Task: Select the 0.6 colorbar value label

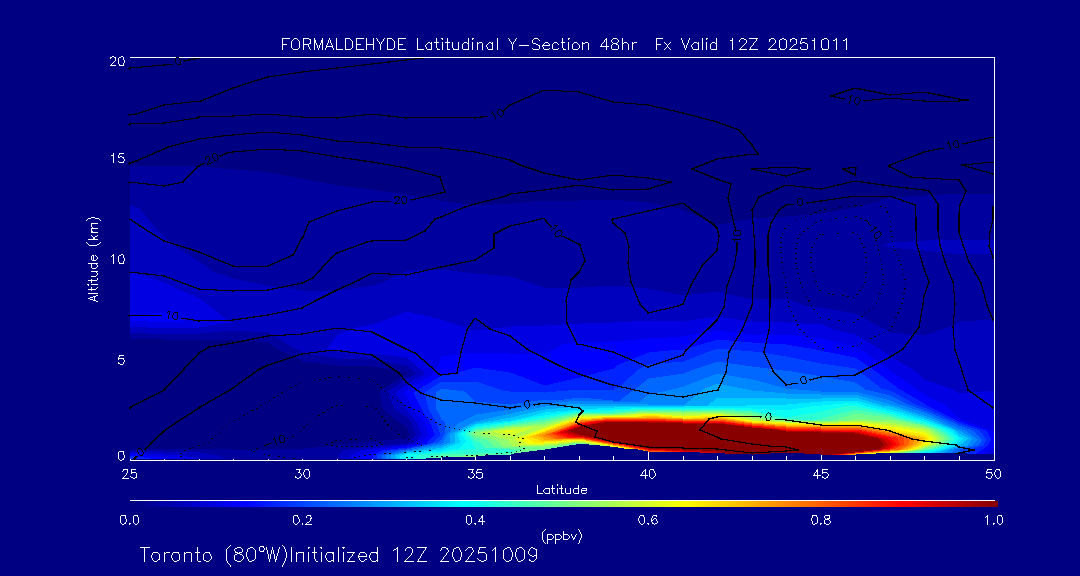Action: (x=648, y=520)
